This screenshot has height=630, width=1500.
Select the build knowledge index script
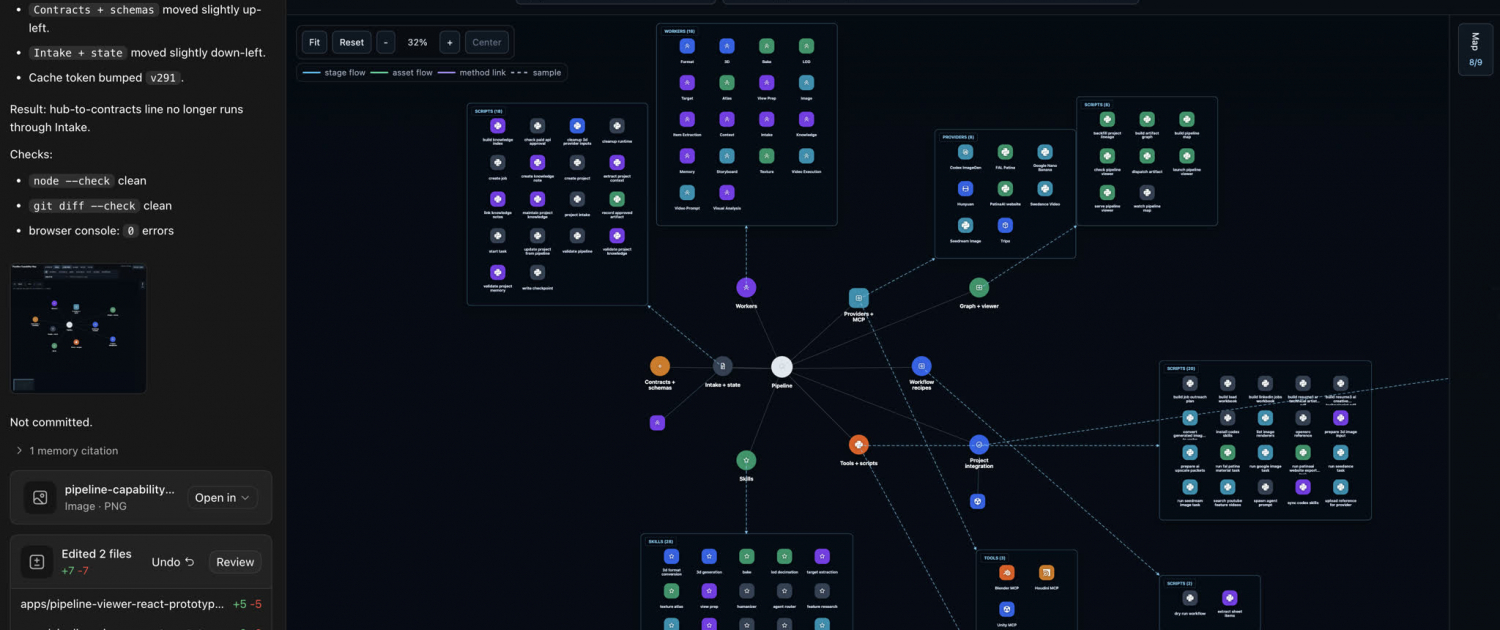[x=497, y=126]
